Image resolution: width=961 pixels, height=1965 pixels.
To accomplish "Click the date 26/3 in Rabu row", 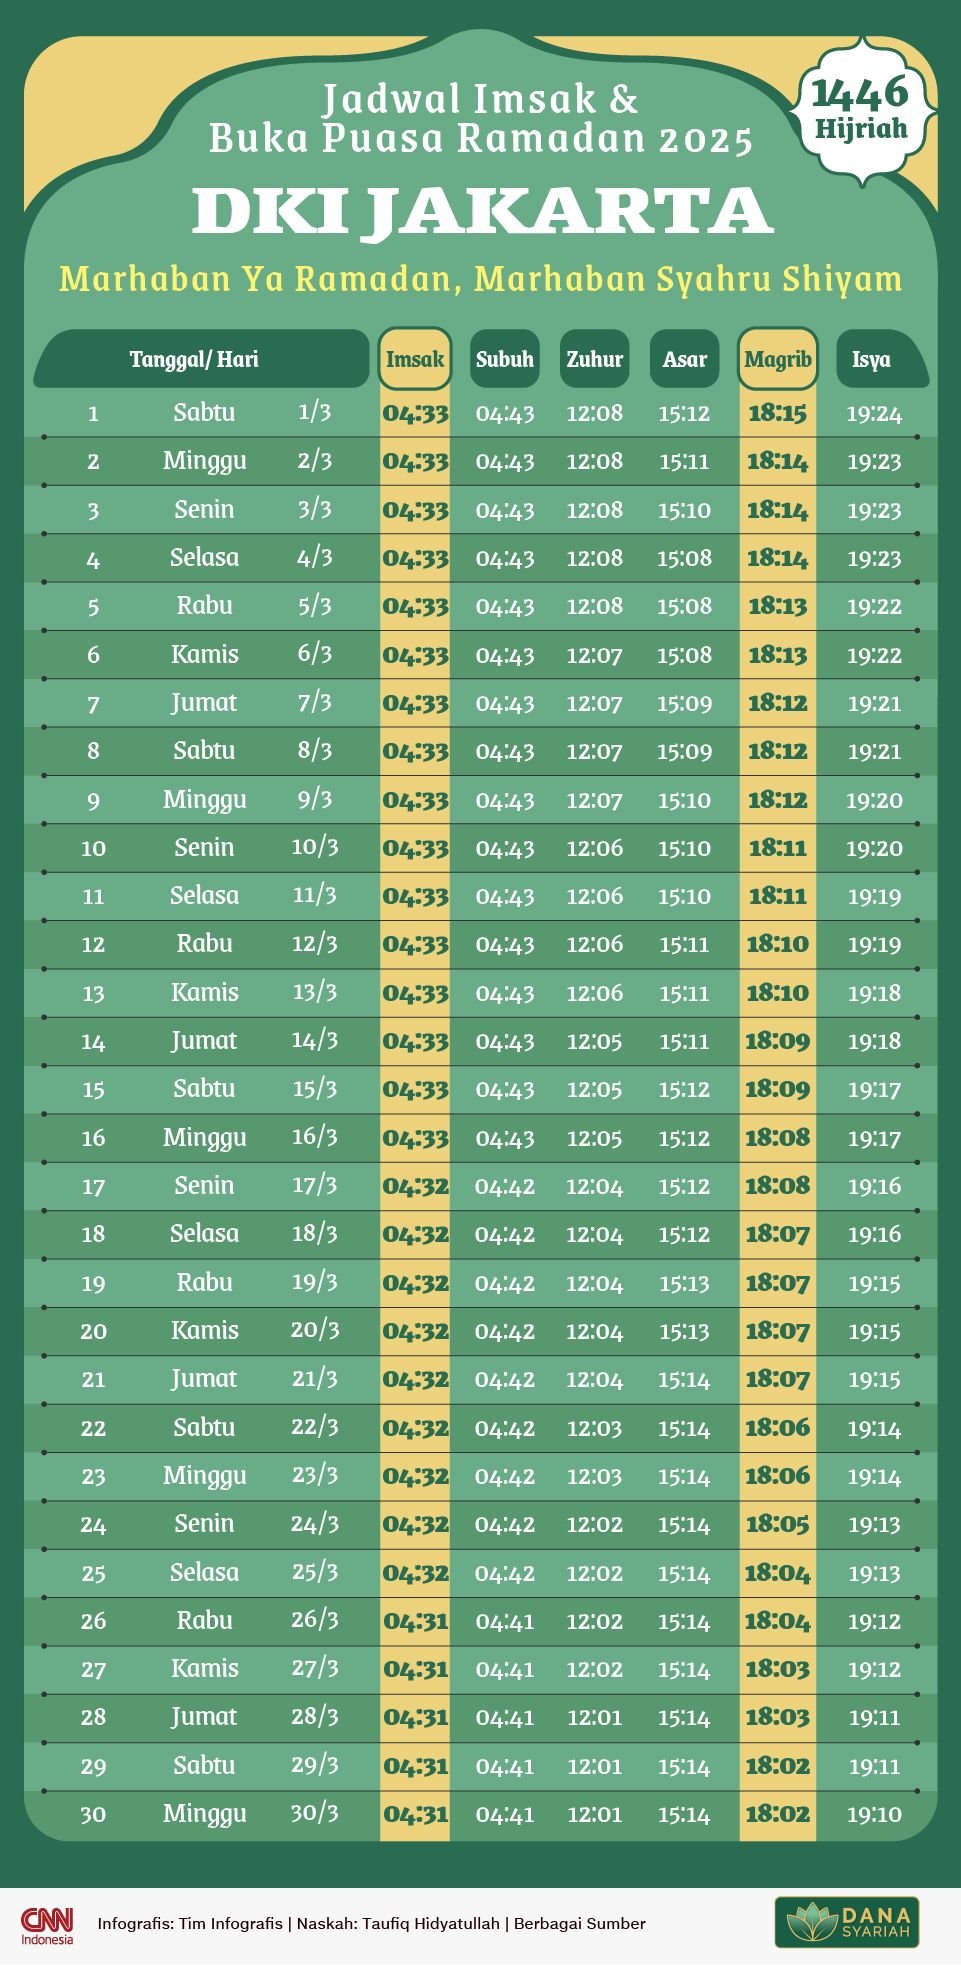I will click(315, 1620).
